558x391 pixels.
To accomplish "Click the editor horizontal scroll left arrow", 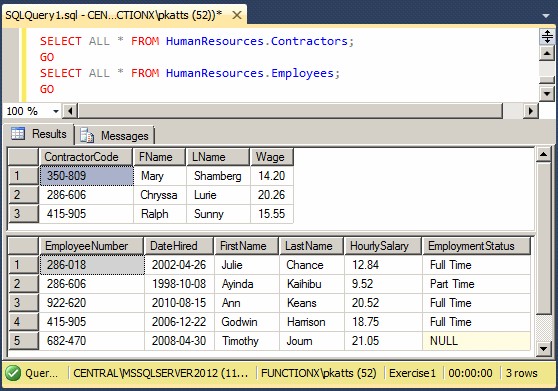I will tap(70, 111).
